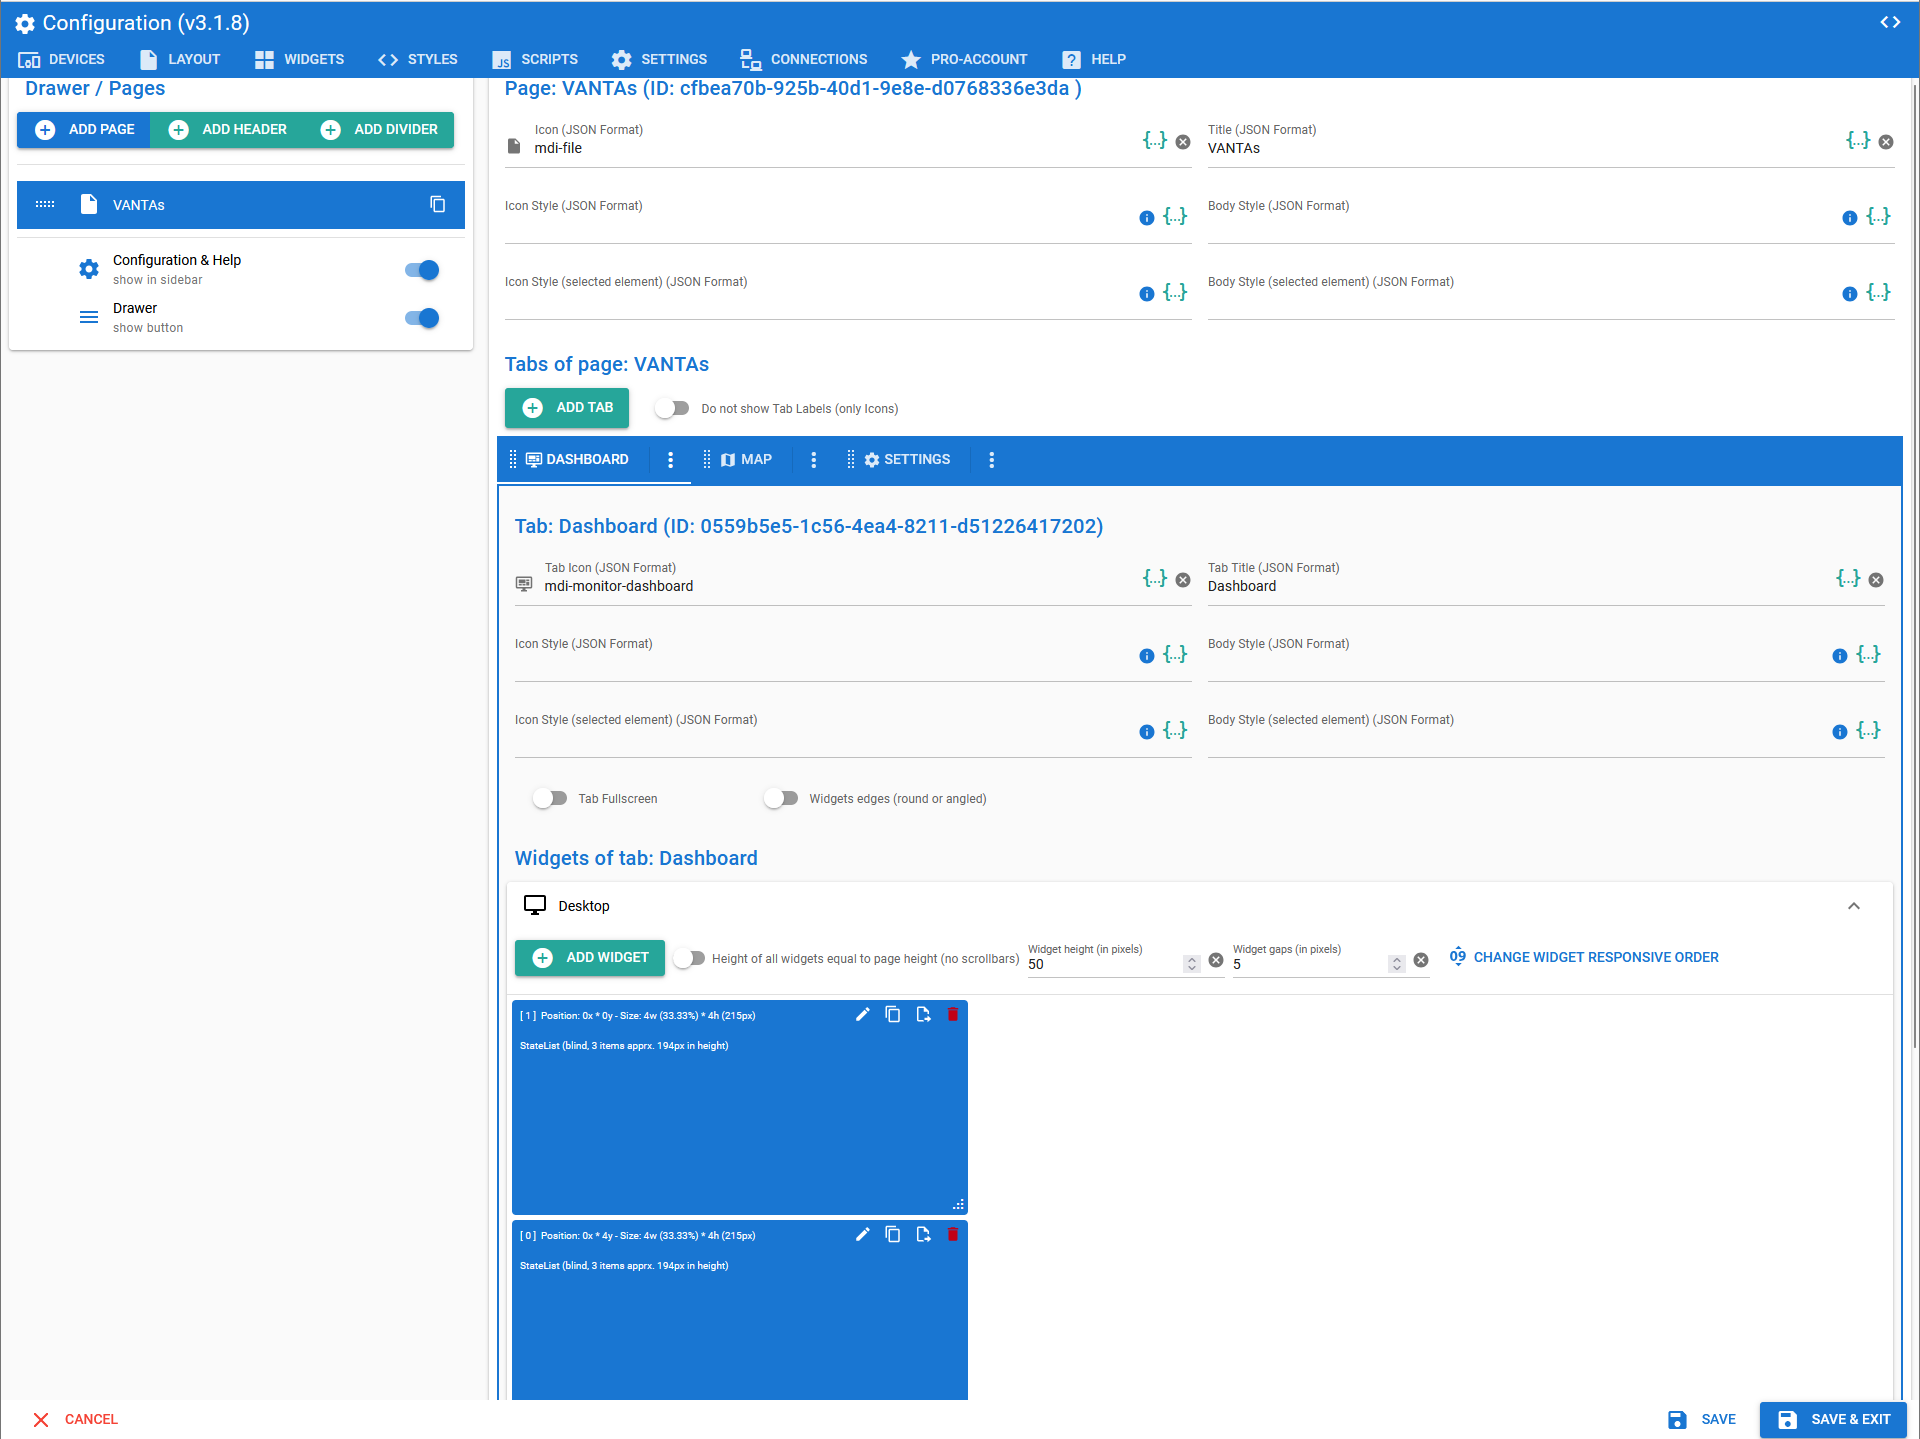Go to the Widgets section
This screenshot has width=1920, height=1439.
[299, 59]
